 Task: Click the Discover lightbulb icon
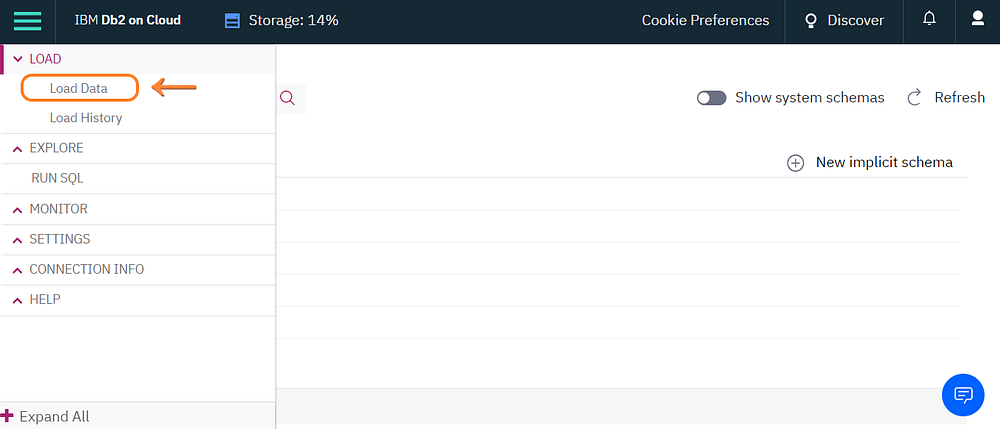pyautogui.click(x=812, y=20)
